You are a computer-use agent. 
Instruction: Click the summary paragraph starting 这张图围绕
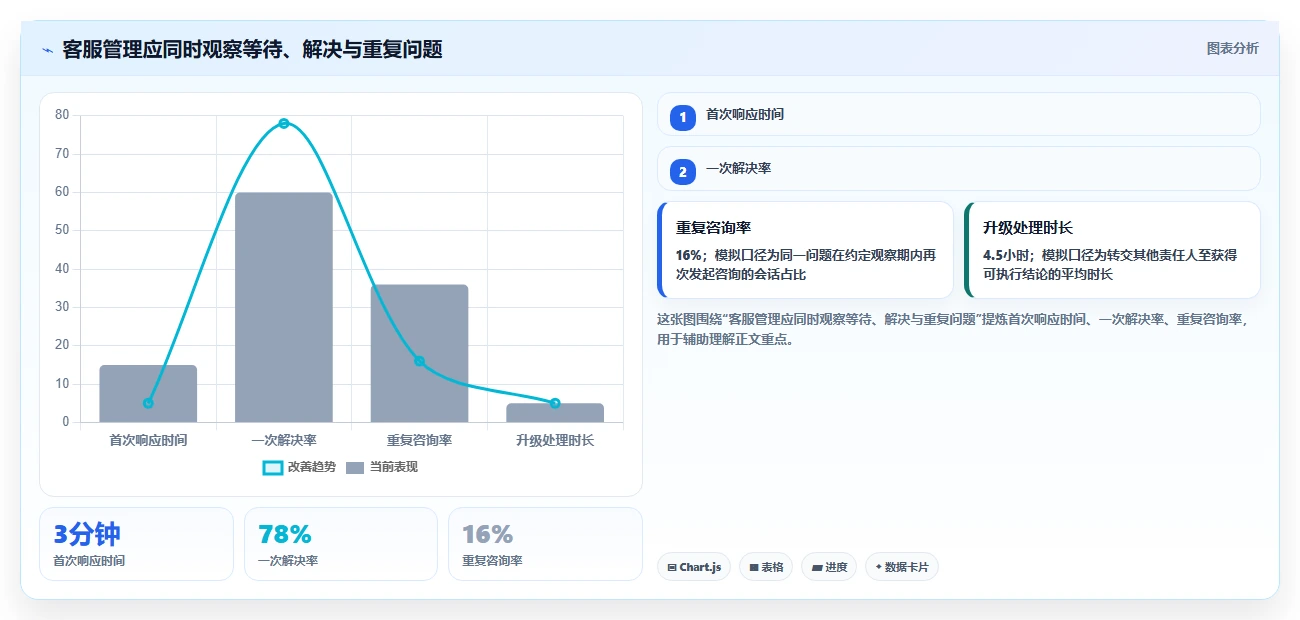953,329
